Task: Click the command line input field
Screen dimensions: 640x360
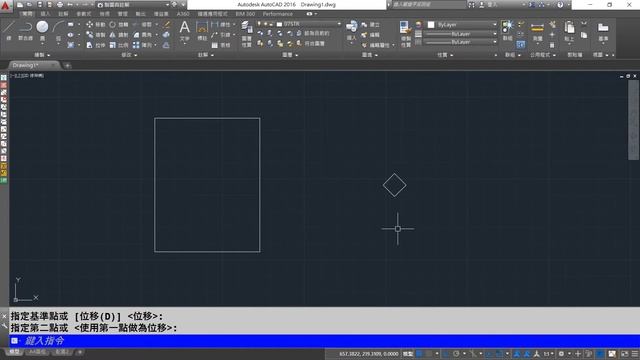Action: [324, 341]
